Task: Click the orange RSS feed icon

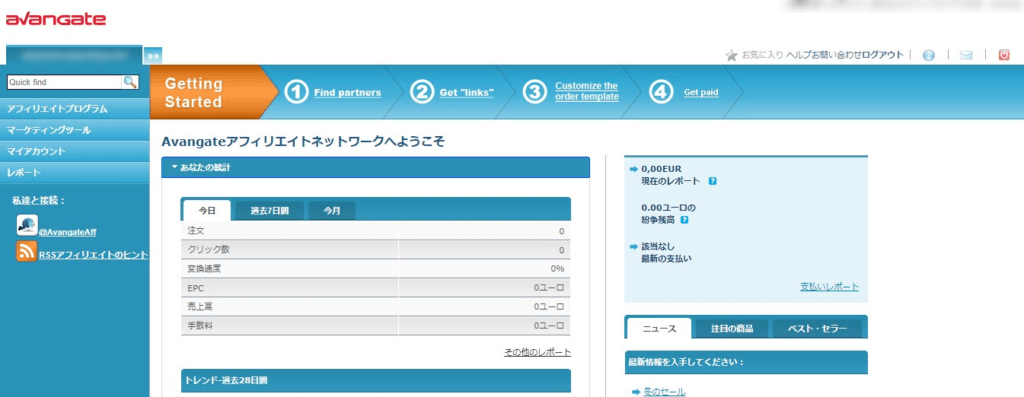Action: pyautogui.click(x=27, y=251)
